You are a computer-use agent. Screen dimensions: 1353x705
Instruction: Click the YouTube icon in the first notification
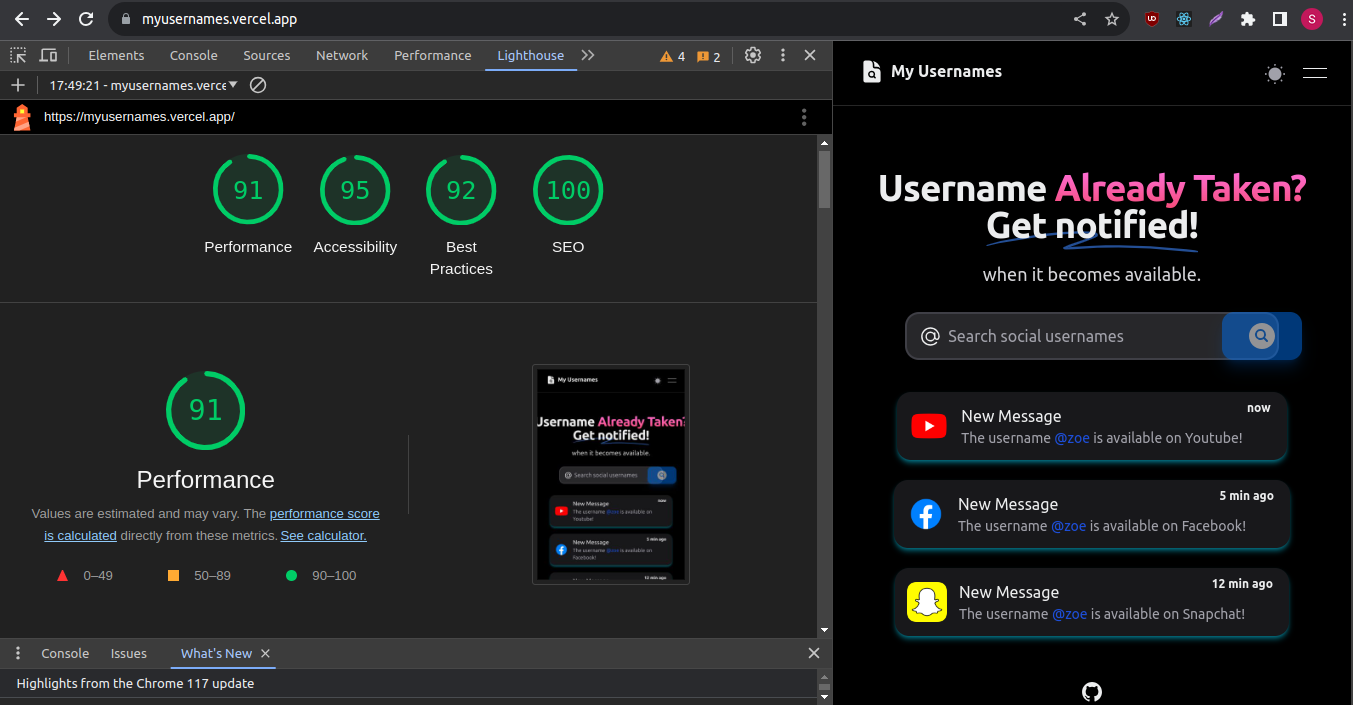pos(928,425)
